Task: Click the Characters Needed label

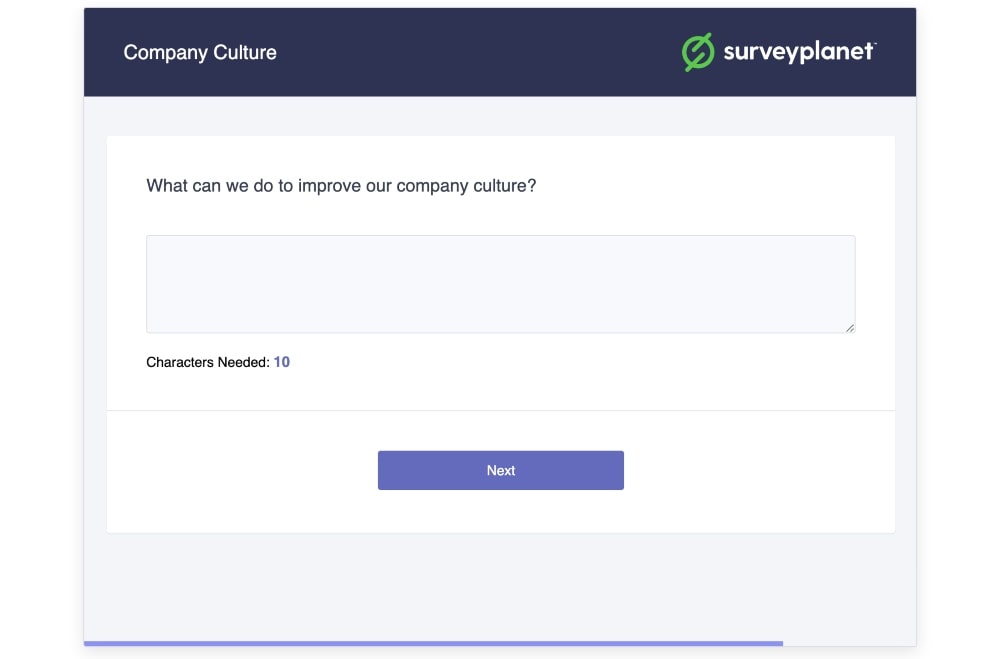Action: click(x=208, y=362)
